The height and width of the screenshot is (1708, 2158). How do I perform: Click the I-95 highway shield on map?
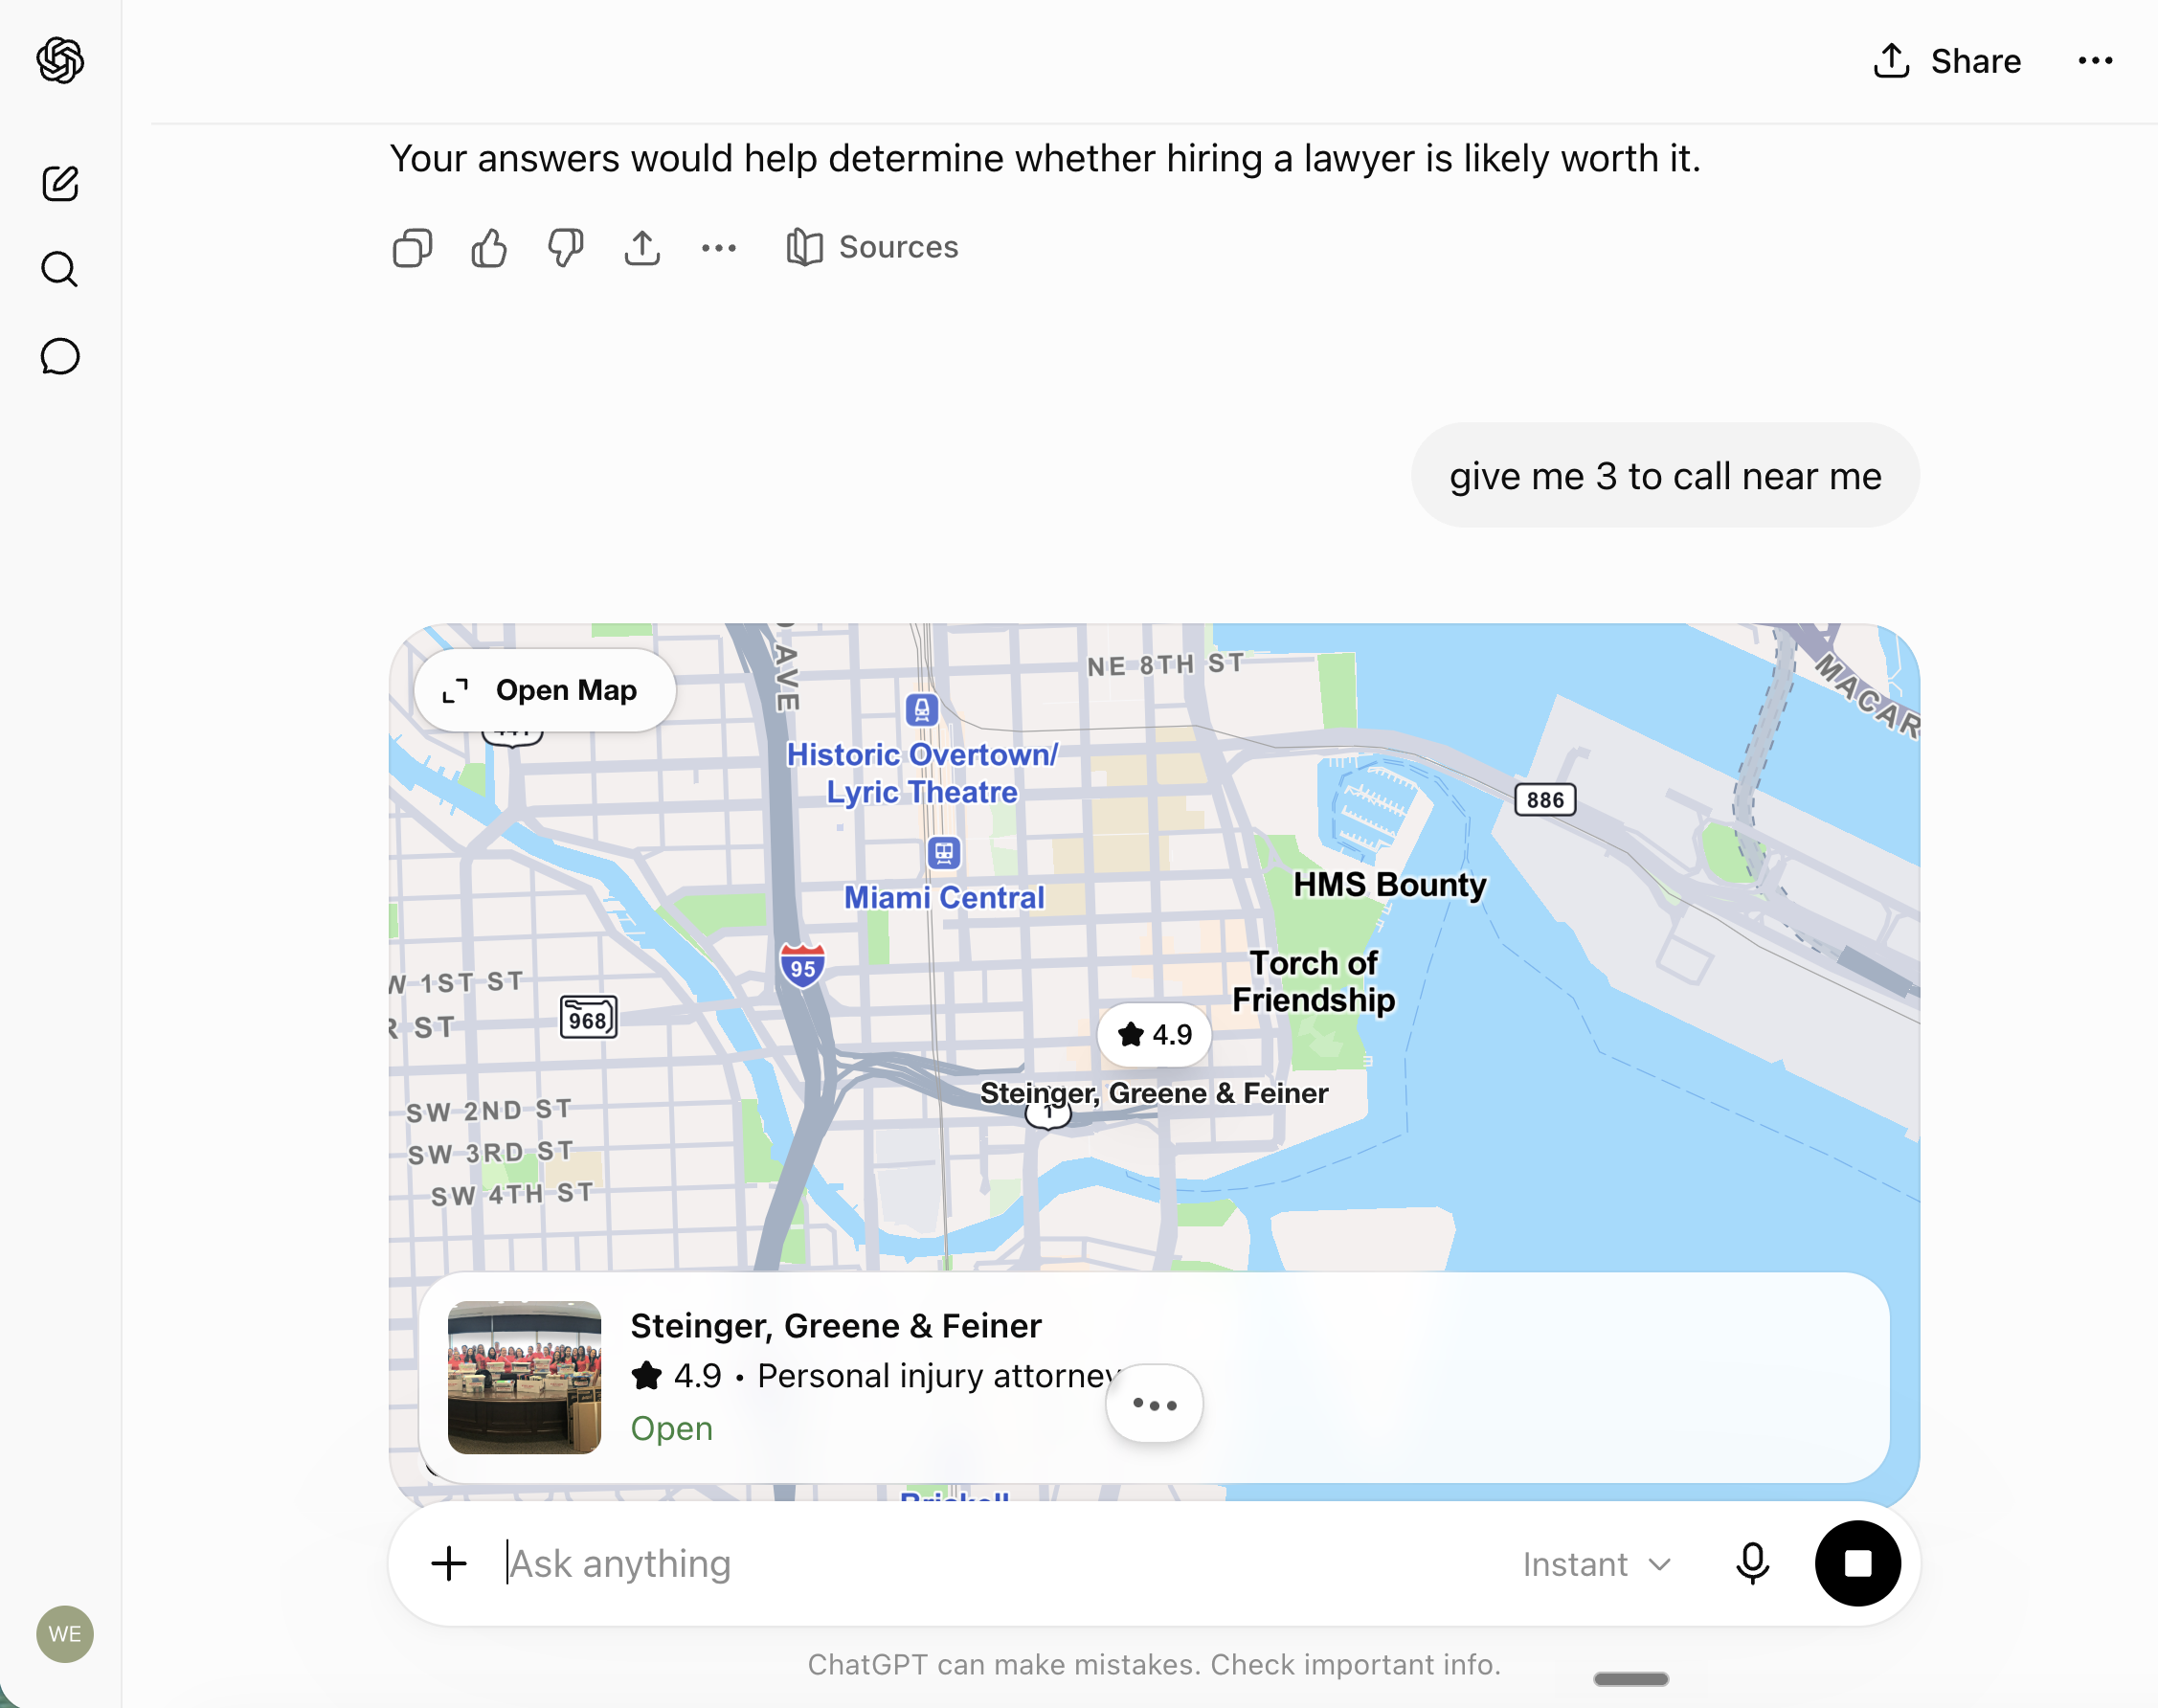coord(802,966)
